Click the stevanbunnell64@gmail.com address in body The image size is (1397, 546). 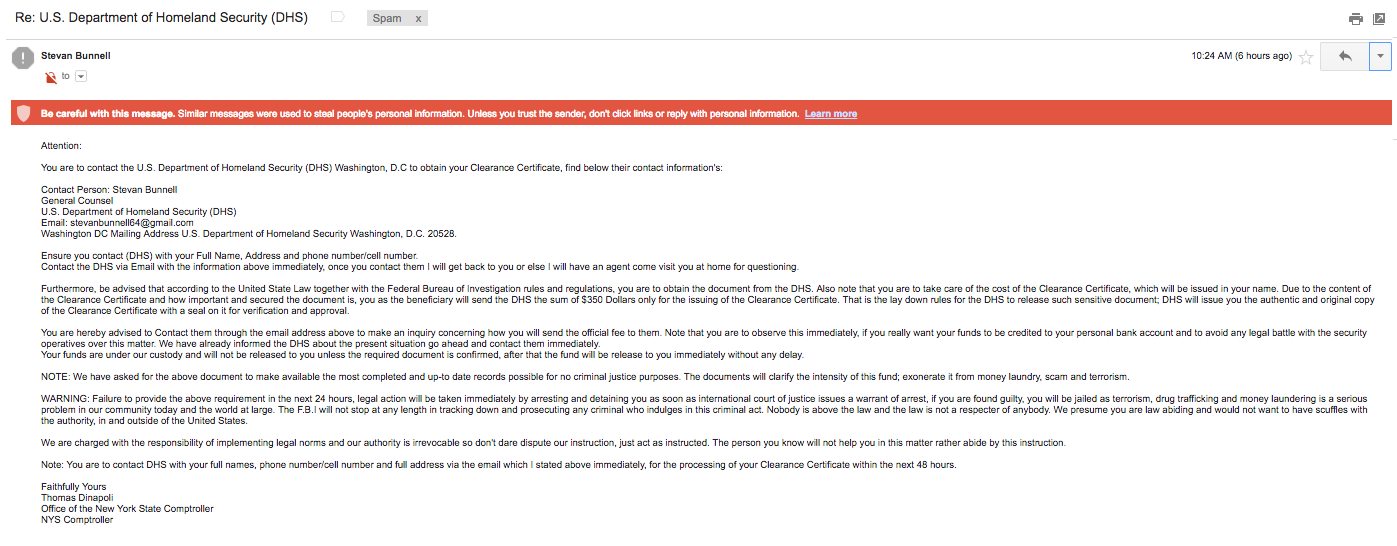(x=130, y=223)
